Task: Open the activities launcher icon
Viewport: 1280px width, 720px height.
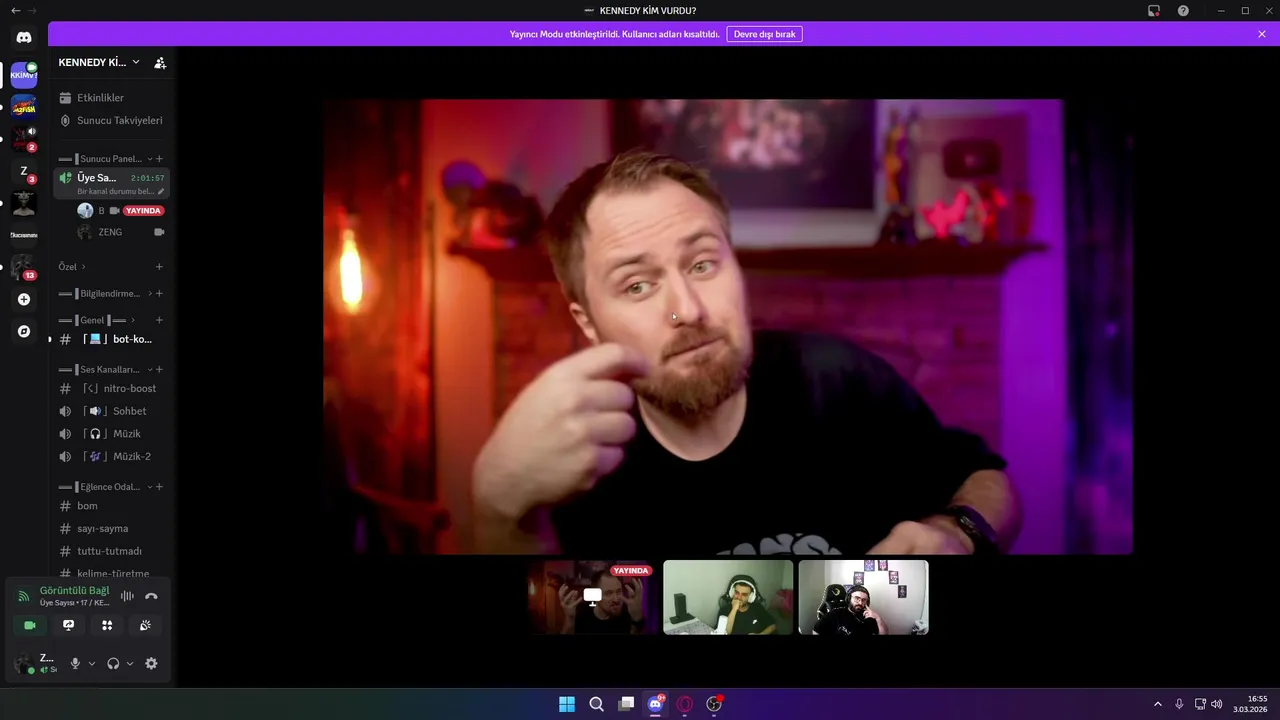Action: coord(107,625)
